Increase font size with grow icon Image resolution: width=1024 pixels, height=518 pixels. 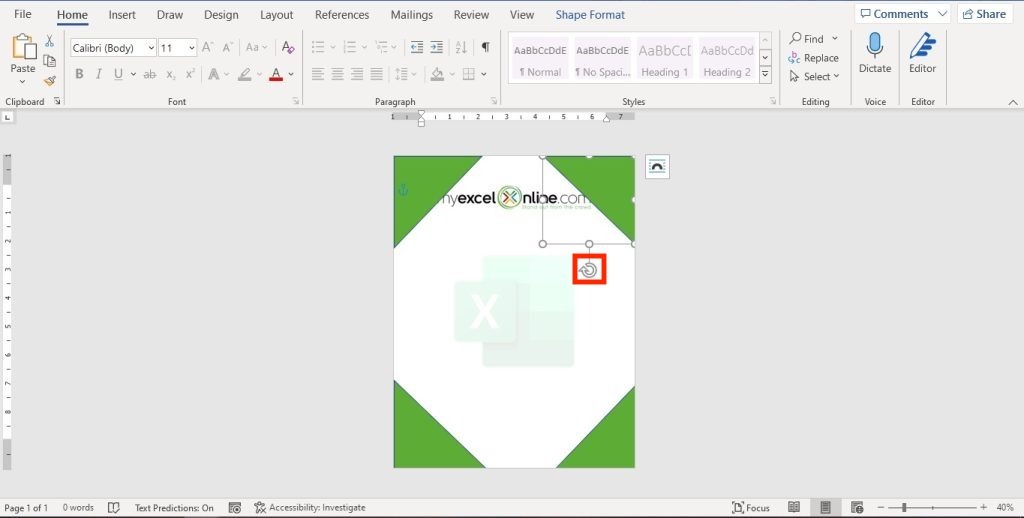[x=207, y=47]
